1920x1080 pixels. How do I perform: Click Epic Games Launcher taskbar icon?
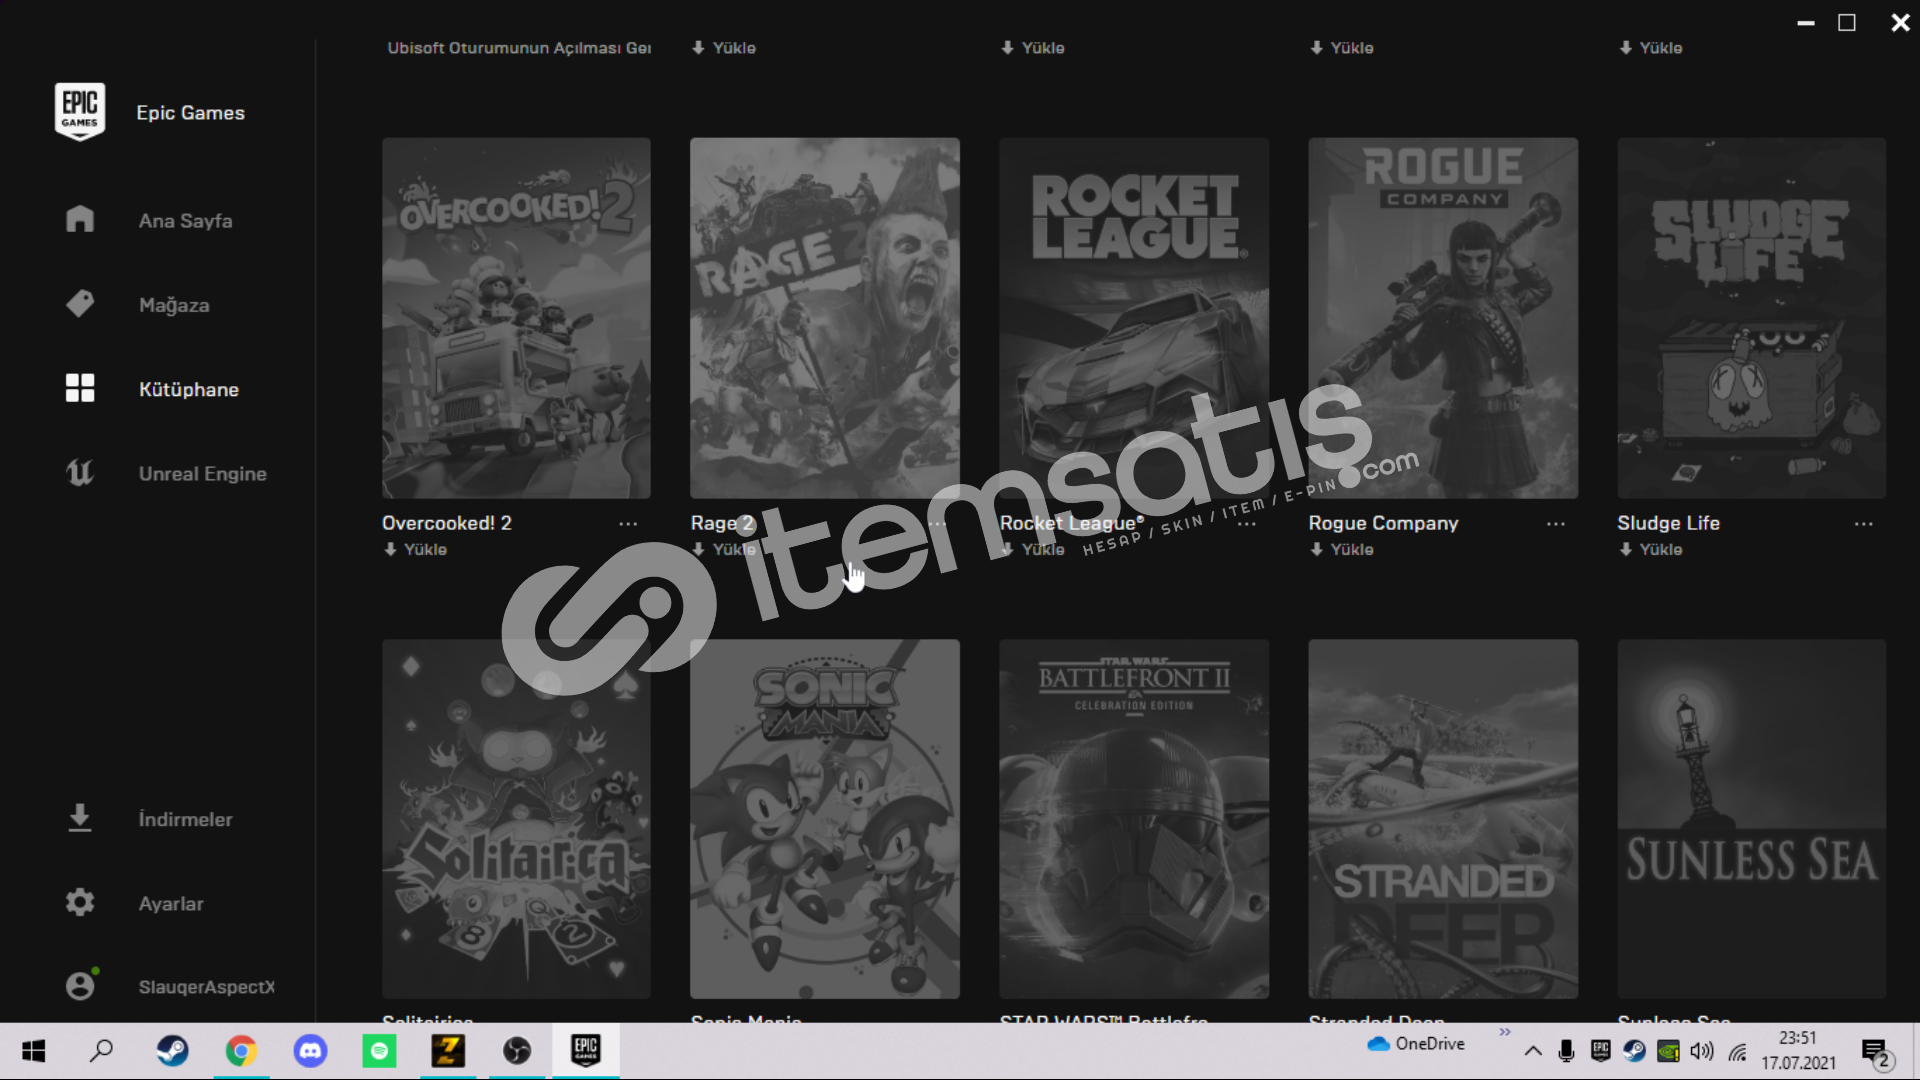tap(586, 1051)
